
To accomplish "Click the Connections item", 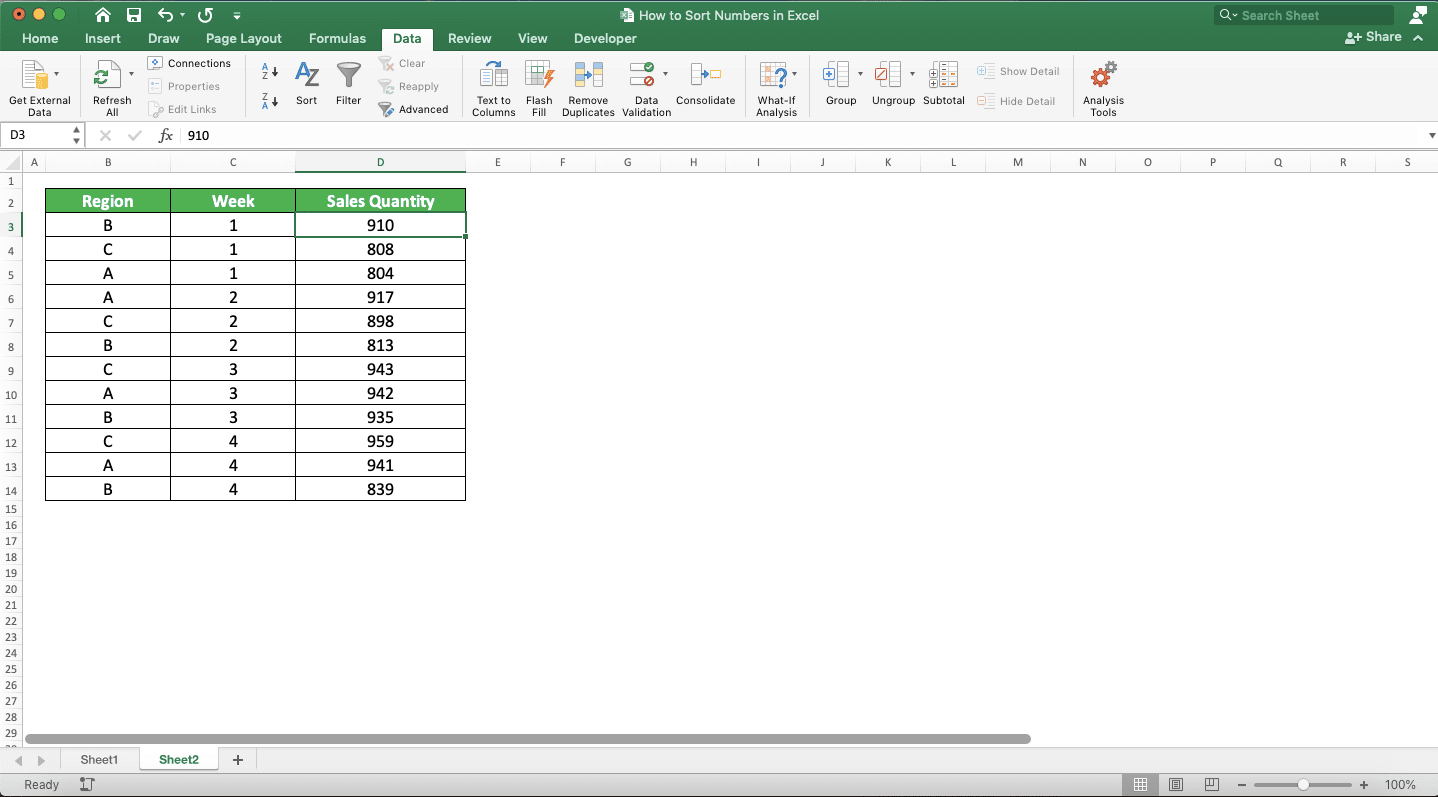I will click(189, 63).
